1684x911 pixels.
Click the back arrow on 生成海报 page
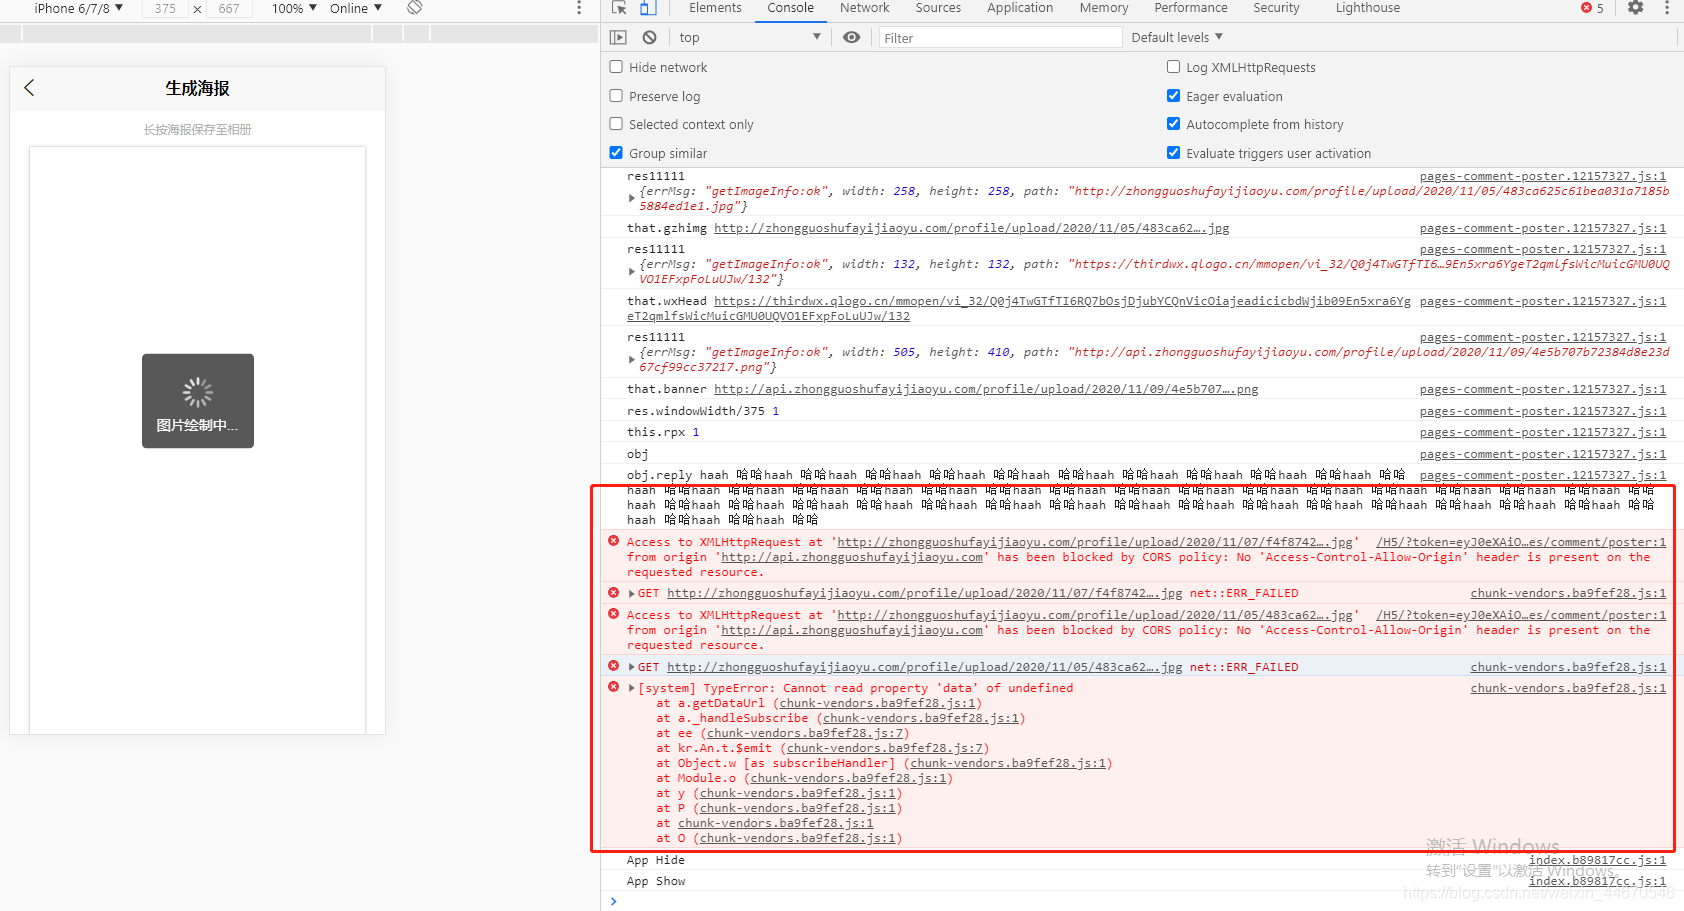29,87
